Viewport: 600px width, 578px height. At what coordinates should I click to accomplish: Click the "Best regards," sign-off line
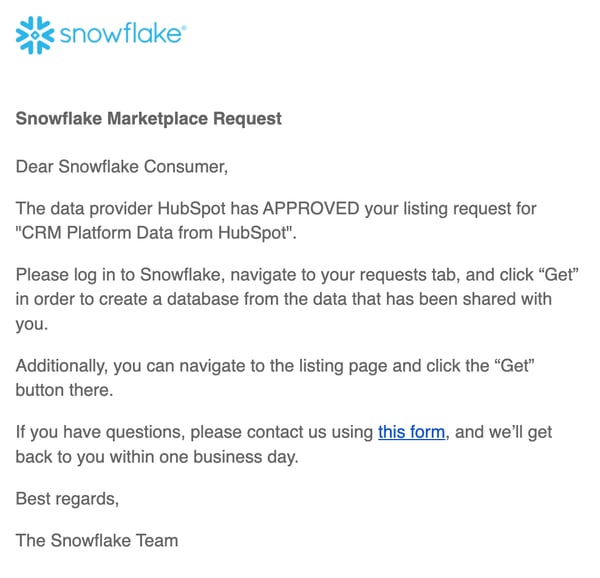click(67, 499)
